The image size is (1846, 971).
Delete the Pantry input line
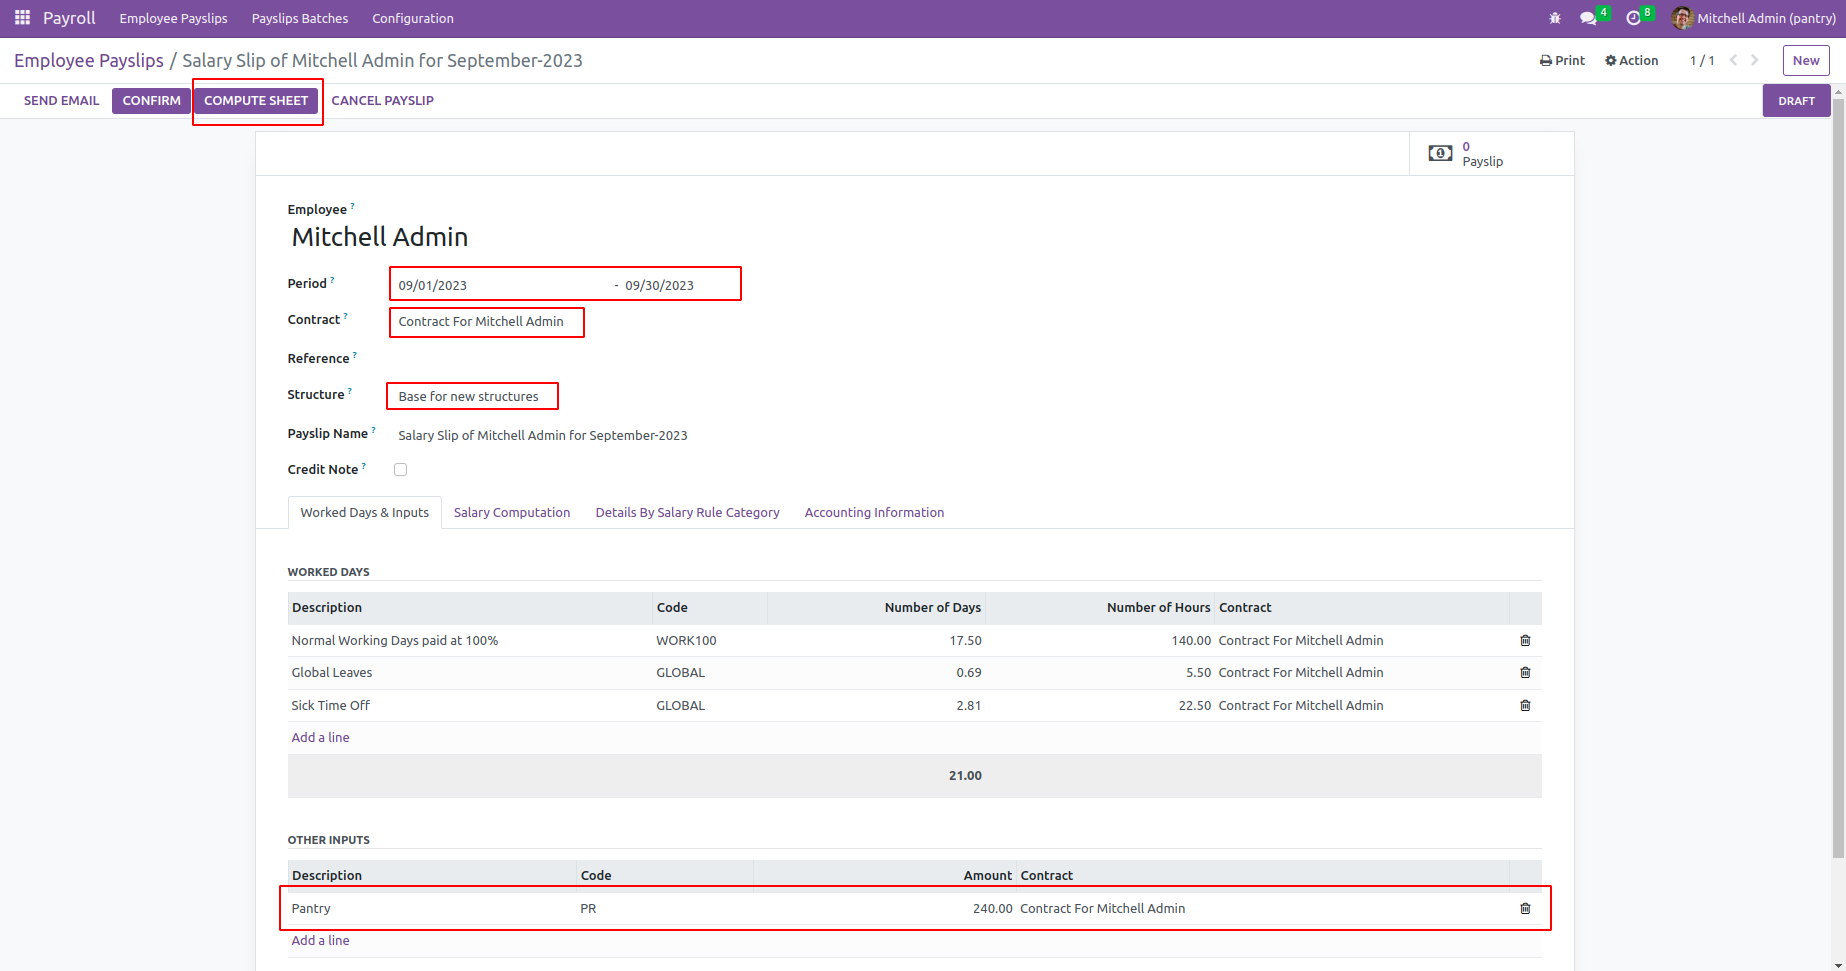tap(1525, 909)
